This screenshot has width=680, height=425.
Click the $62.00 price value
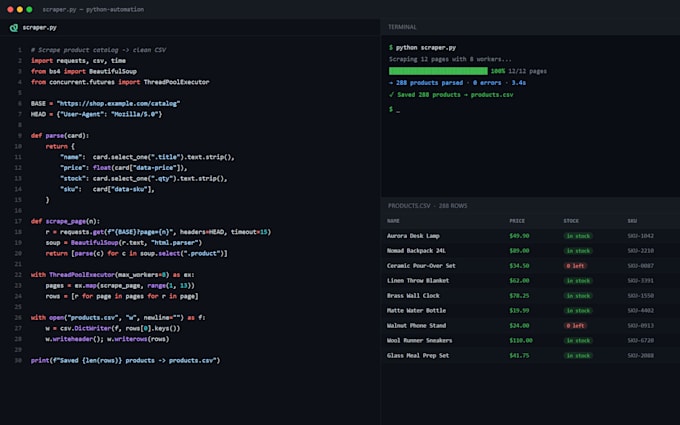519,281
